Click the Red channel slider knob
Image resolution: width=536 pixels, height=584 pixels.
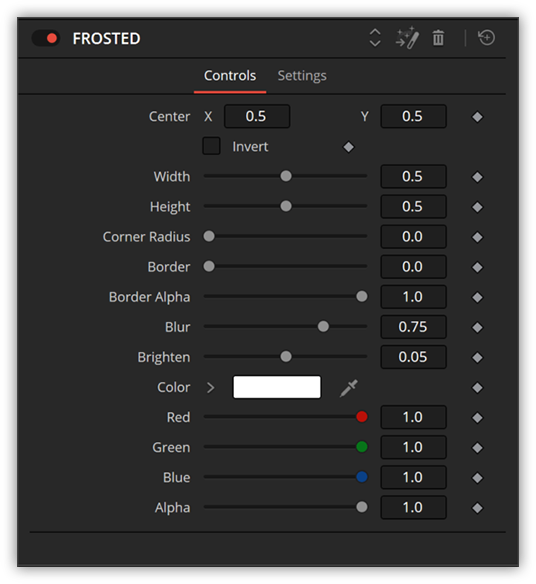(362, 417)
